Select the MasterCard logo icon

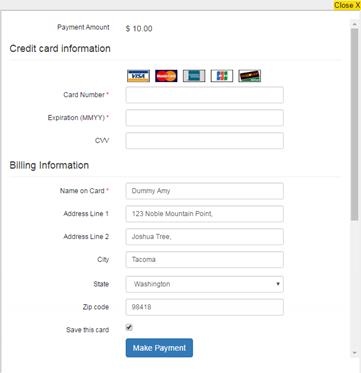click(x=166, y=76)
